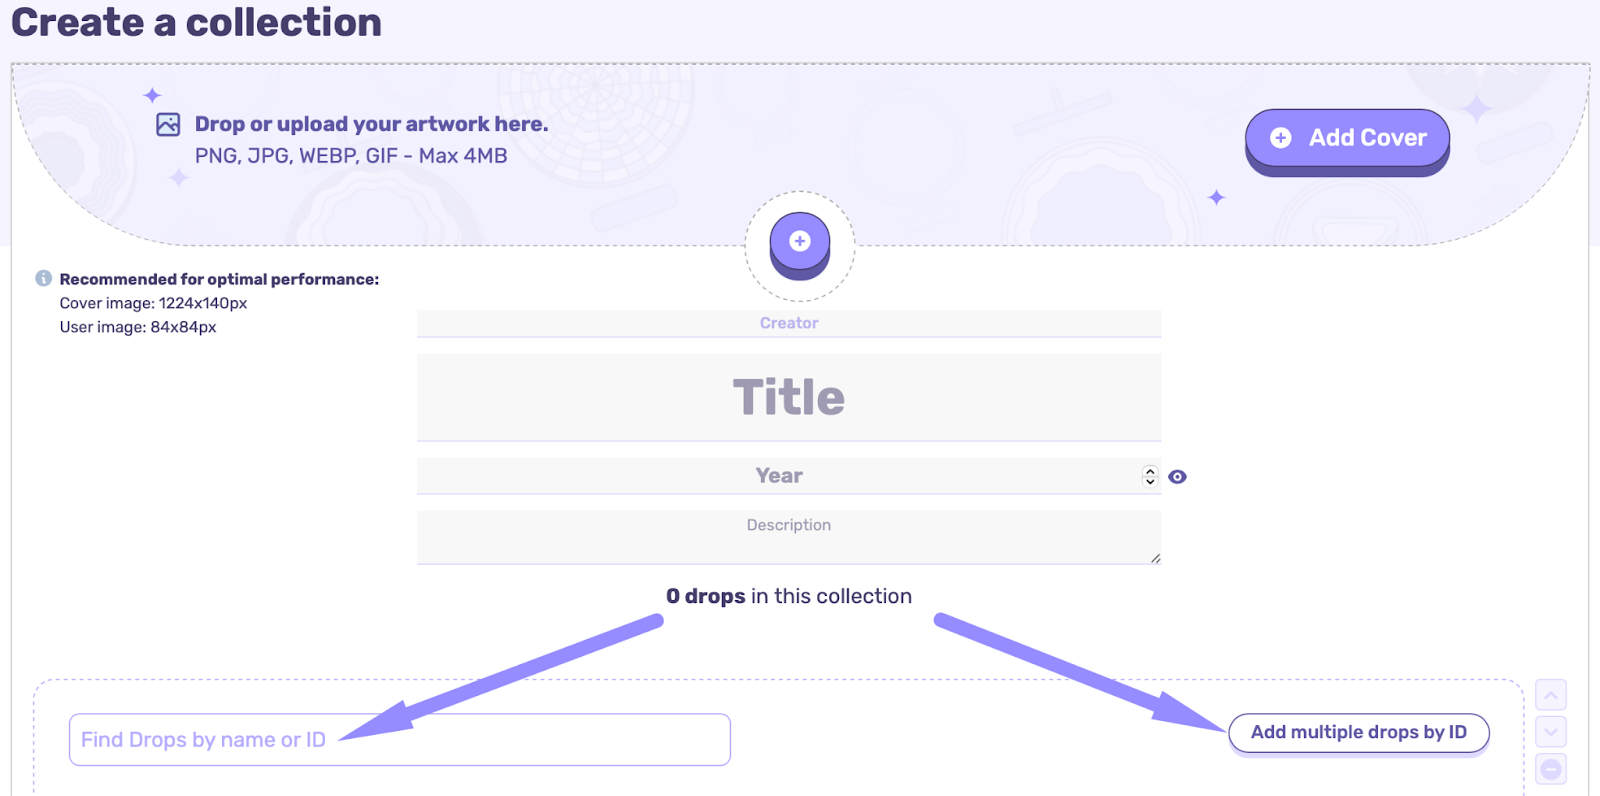The image size is (1600, 796).
Task: Click the Year stepper down arrow
Action: [x=1150, y=482]
